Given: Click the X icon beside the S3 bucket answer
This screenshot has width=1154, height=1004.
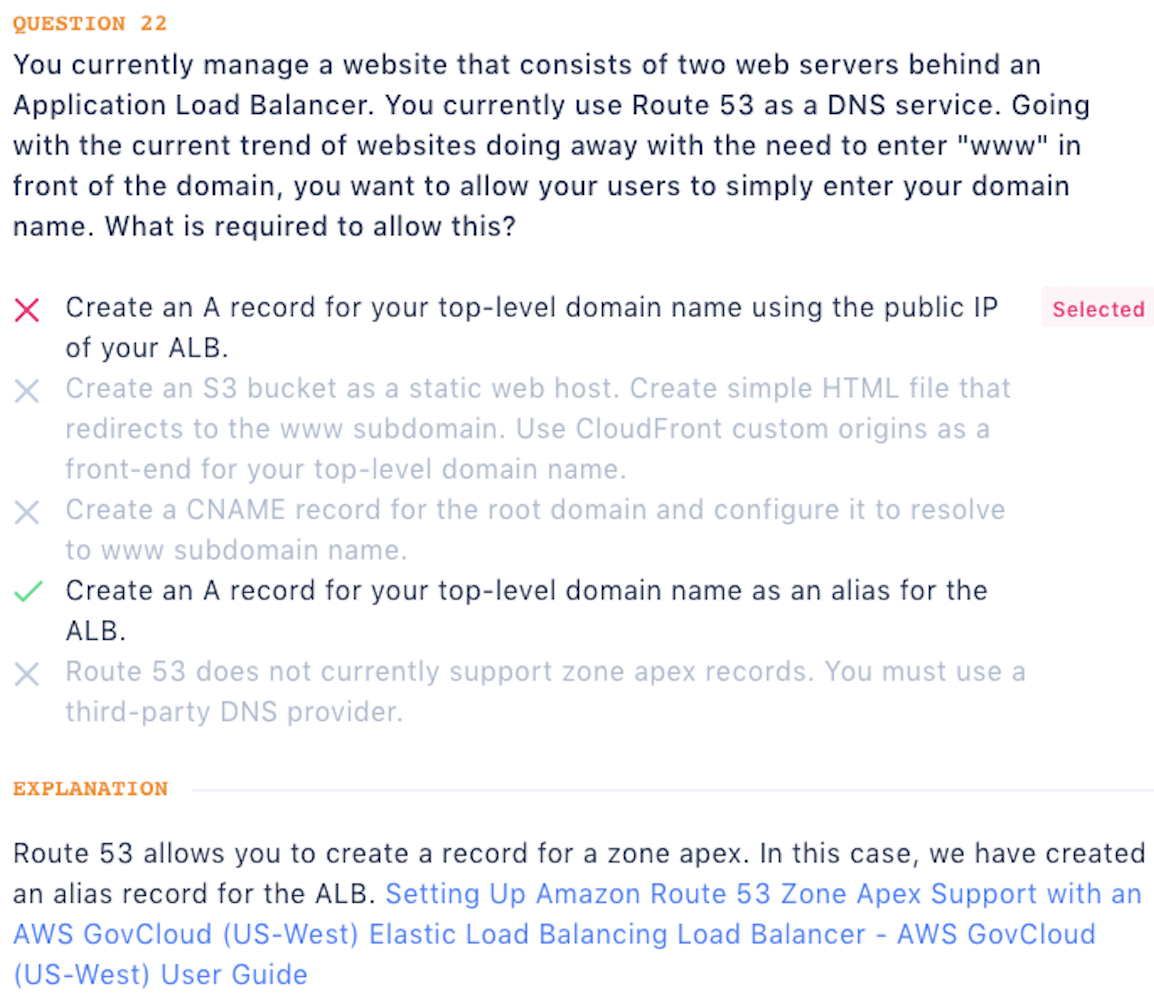Looking at the screenshot, I should pyautogui.click(x=28, y=392).
